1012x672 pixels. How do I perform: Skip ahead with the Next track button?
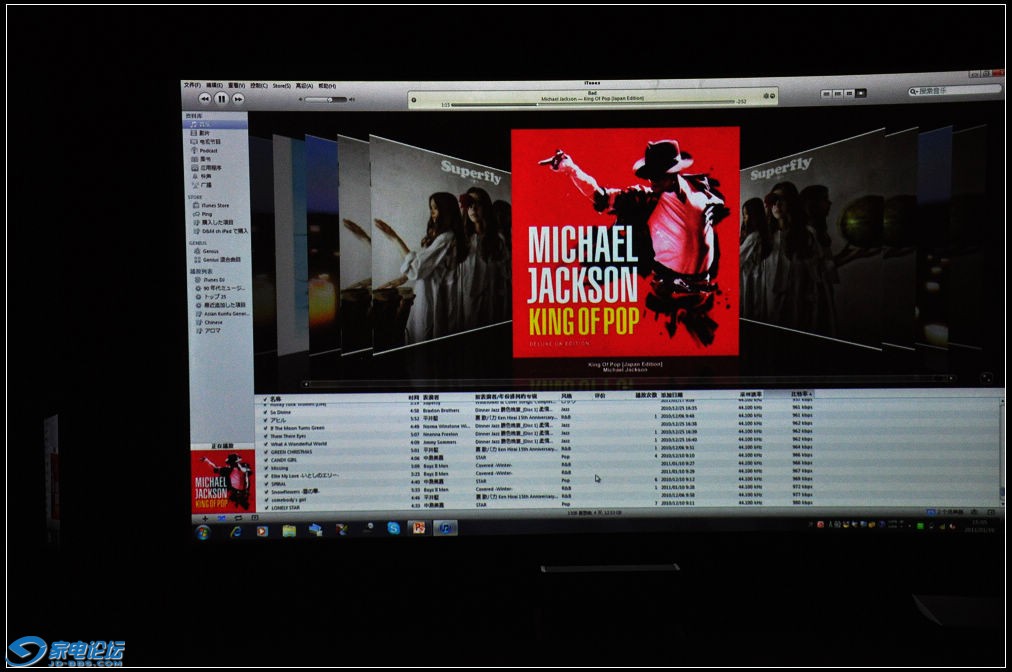pos(238,99)
